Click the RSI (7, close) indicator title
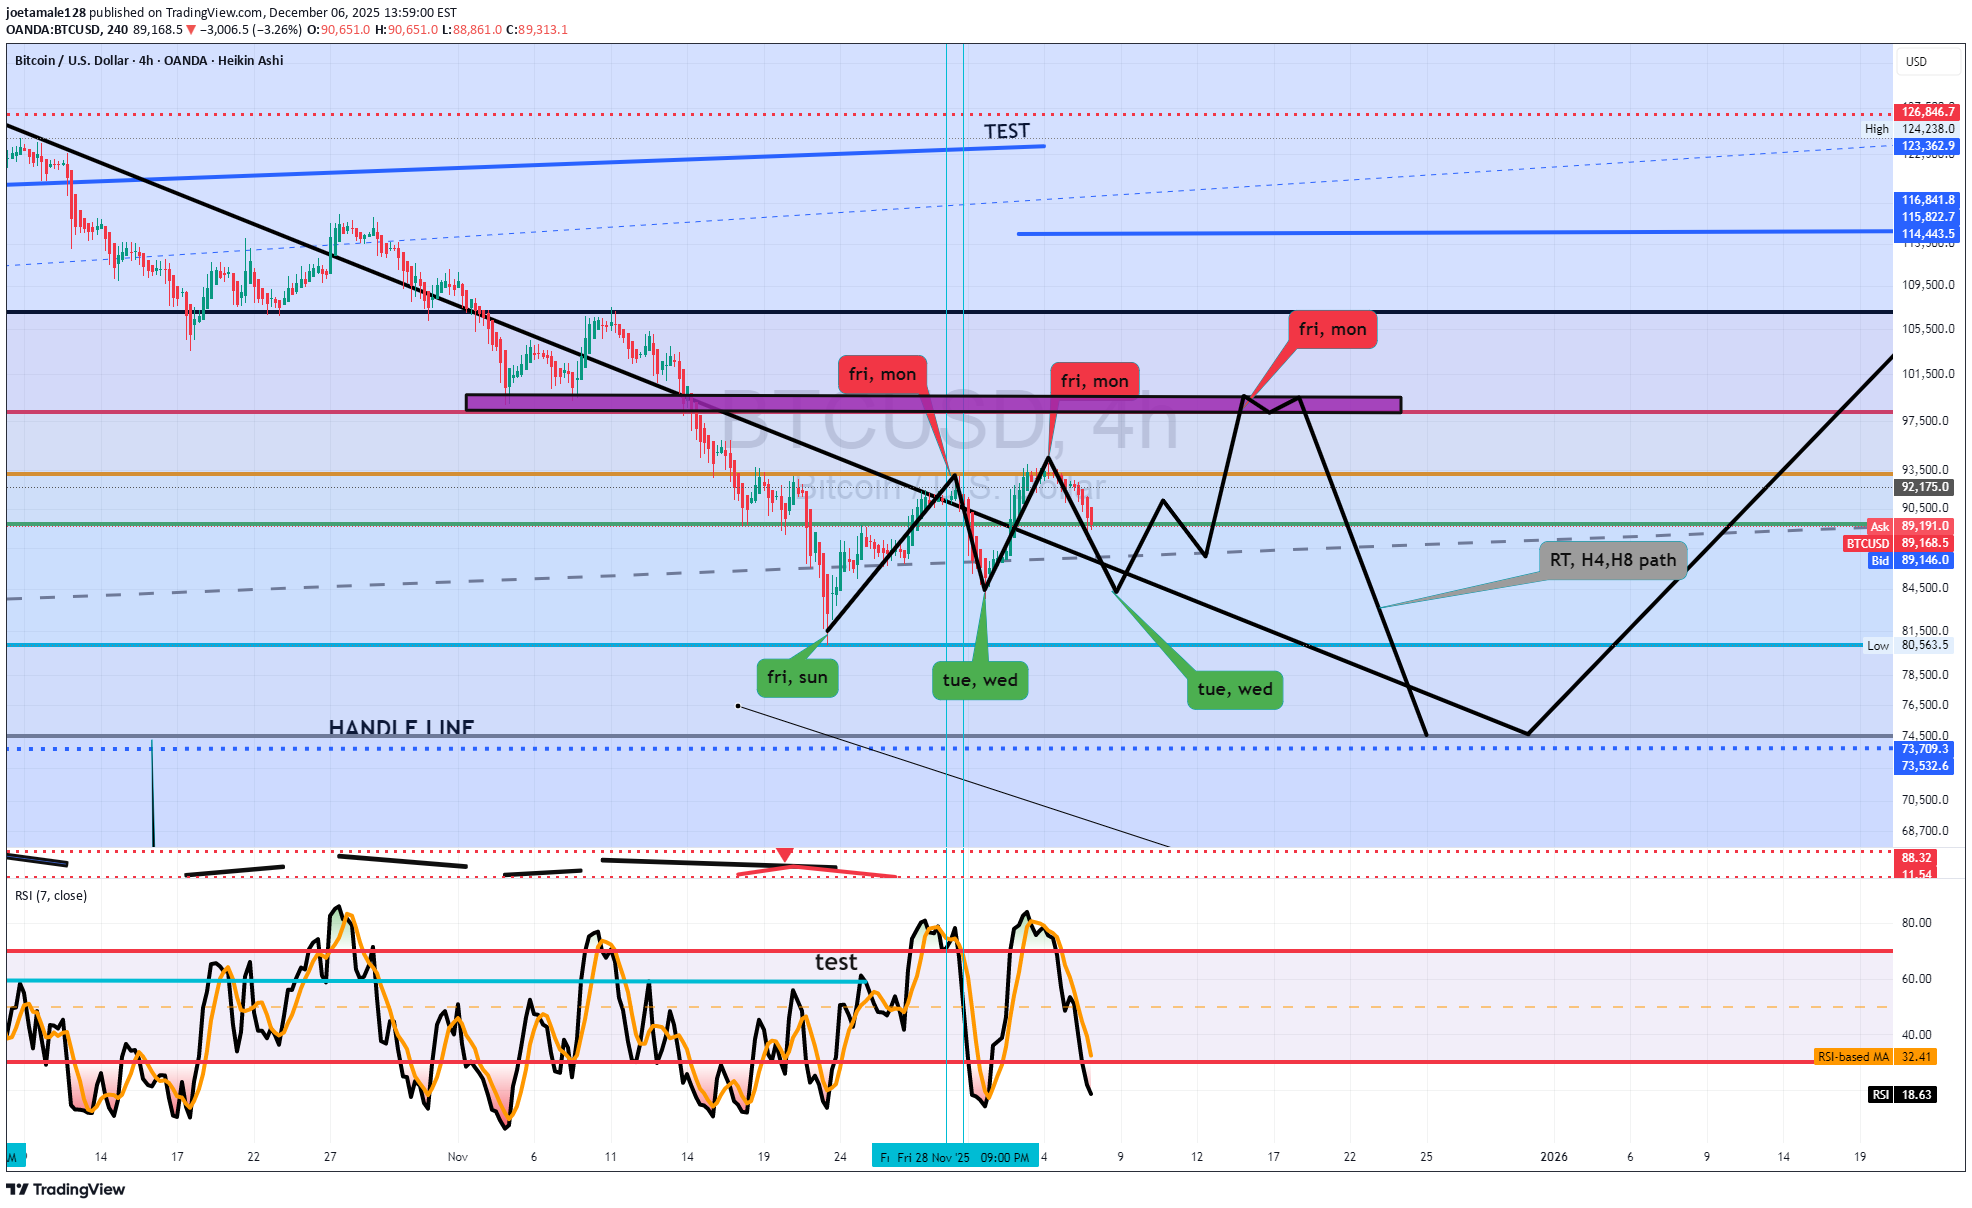The image size is (1972, 1208). [x=51, y=896]
